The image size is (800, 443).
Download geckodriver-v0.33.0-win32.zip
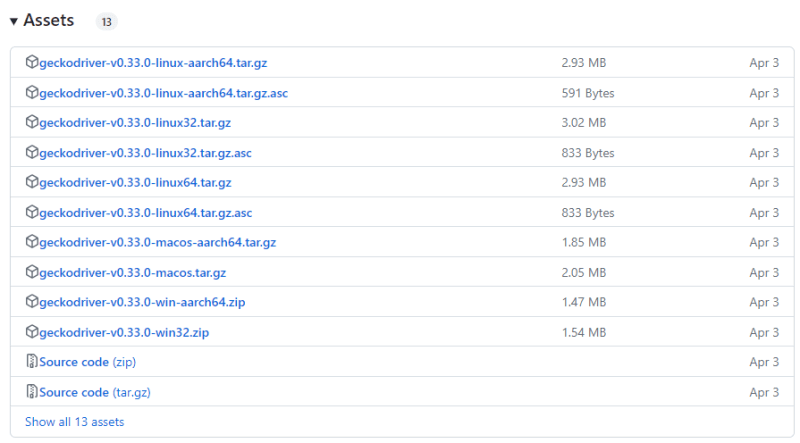(124, 332)
